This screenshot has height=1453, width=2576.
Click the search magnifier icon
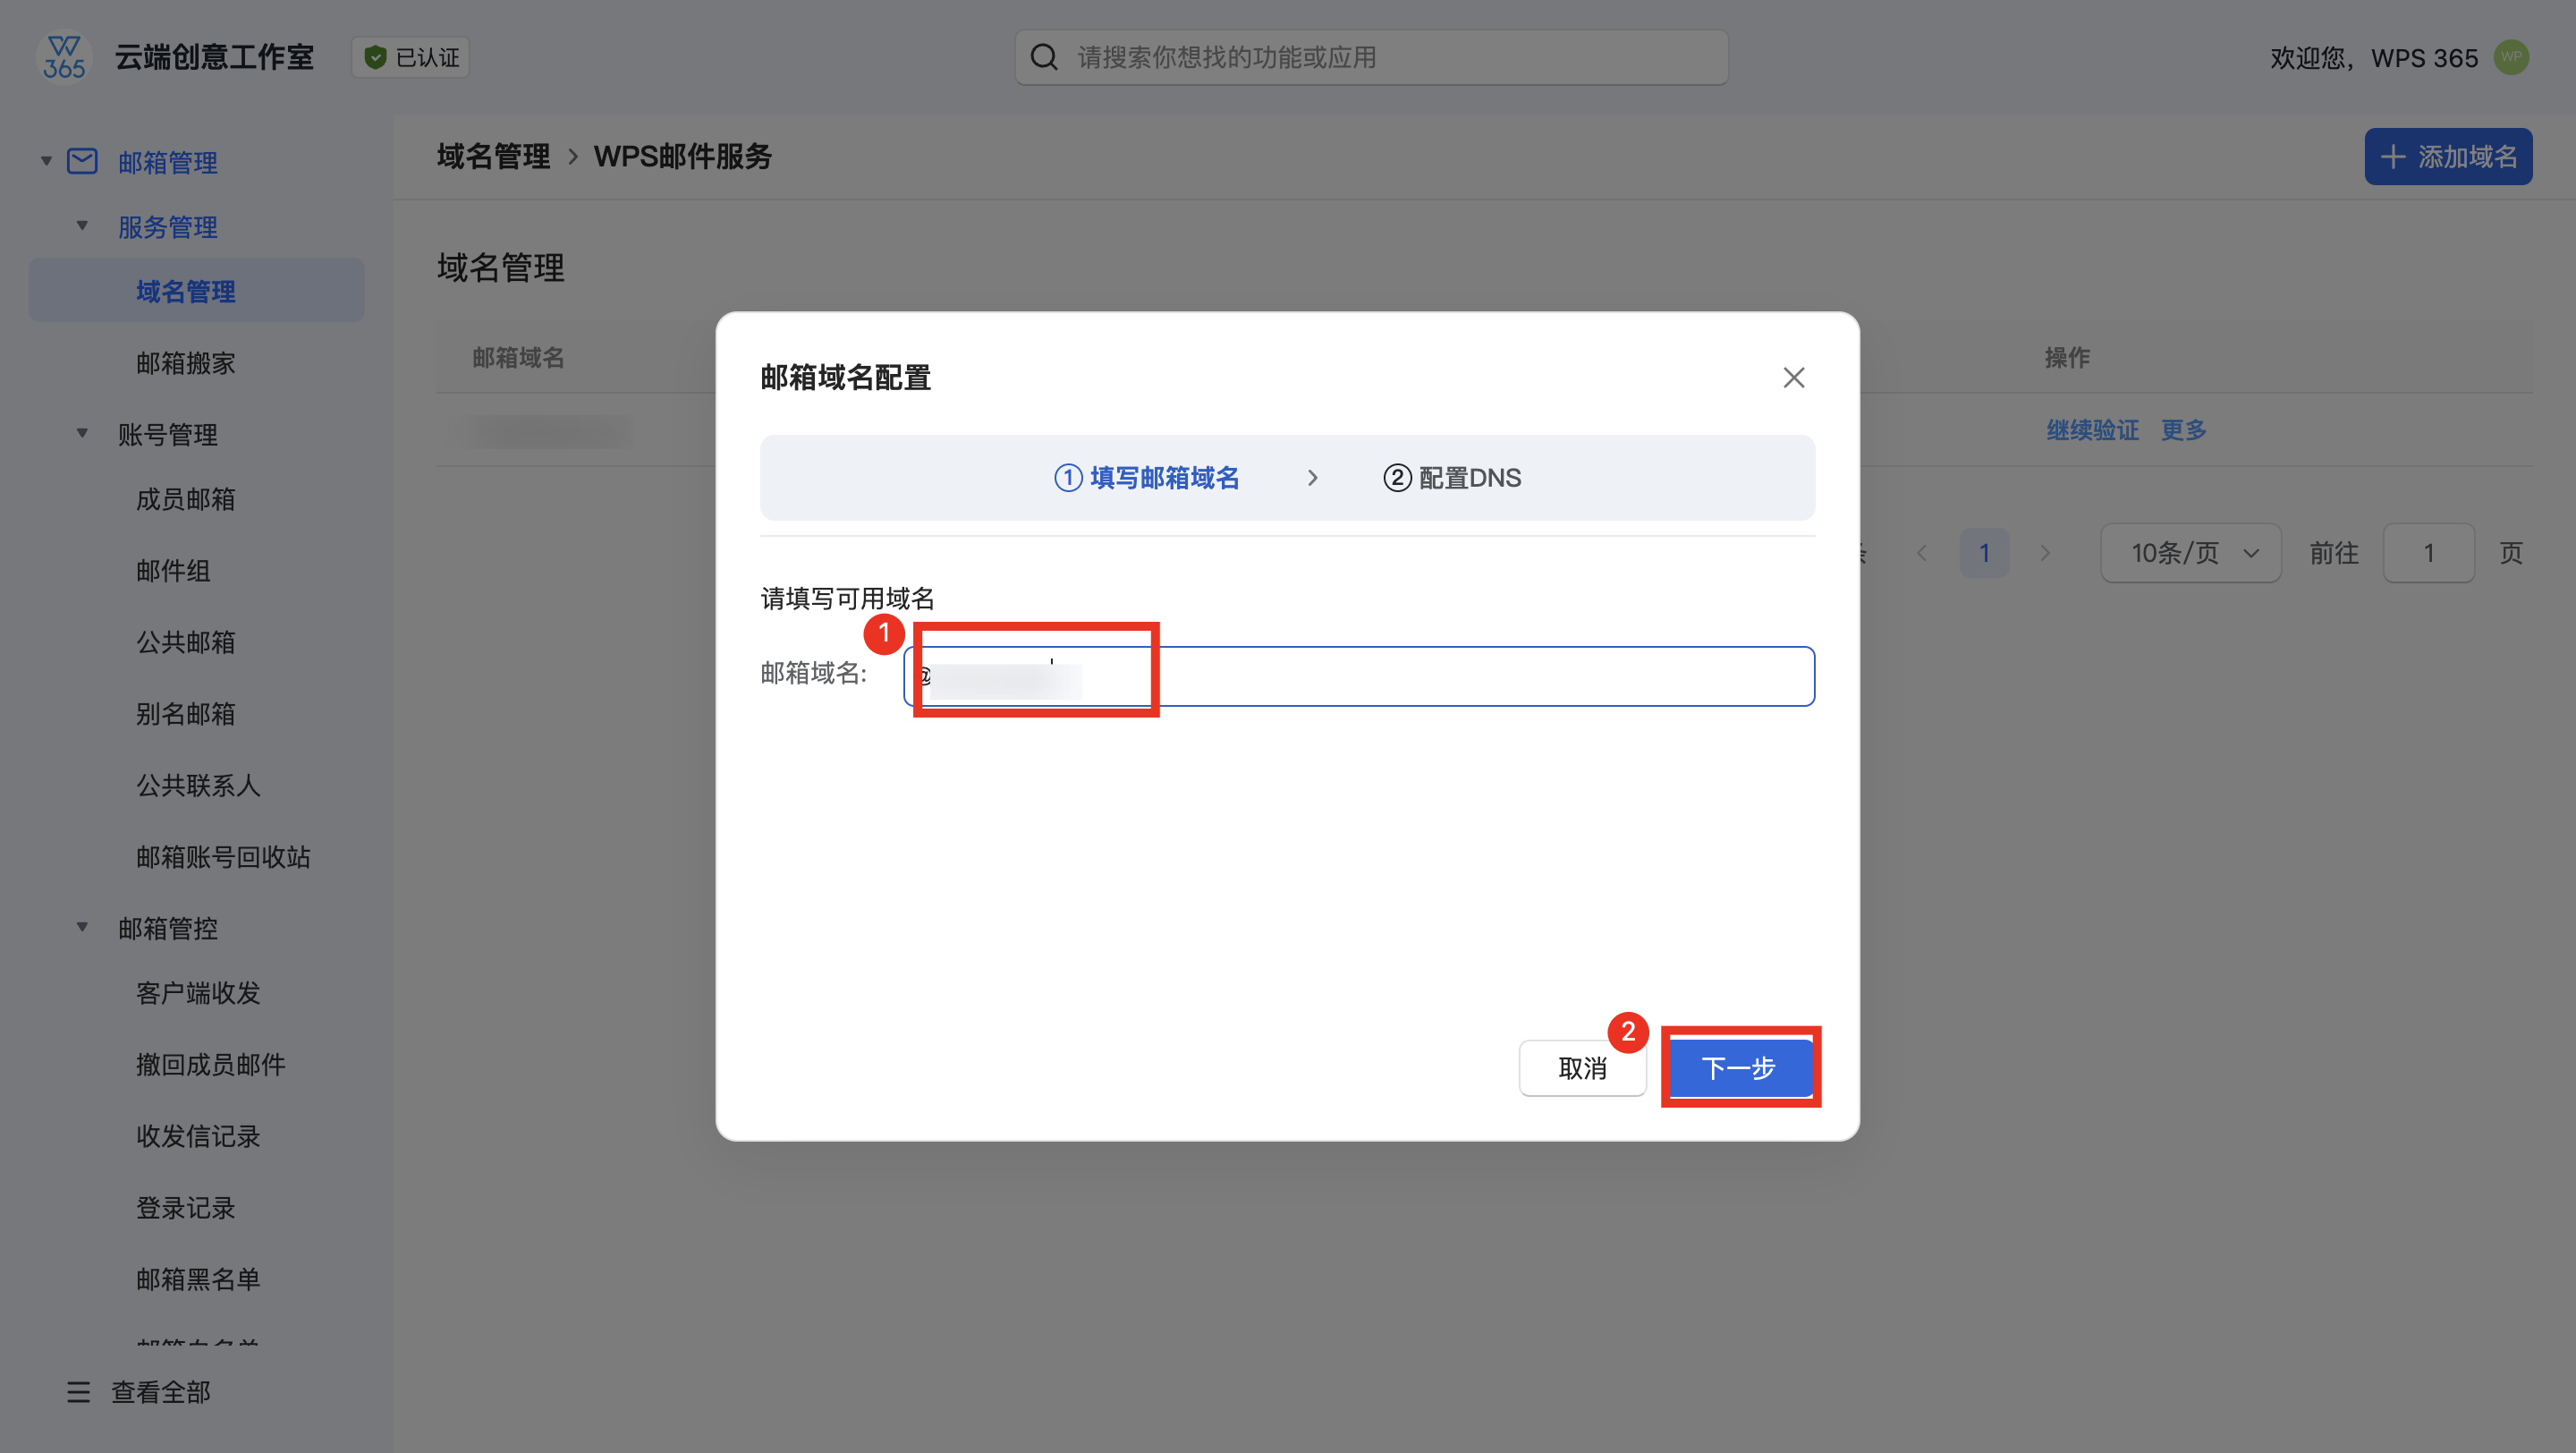tap(1044, 58)
